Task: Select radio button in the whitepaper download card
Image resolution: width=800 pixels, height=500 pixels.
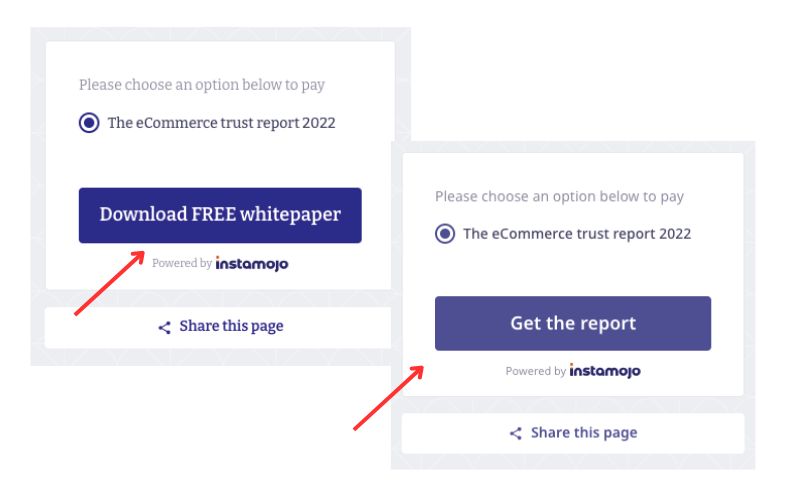Action: tap(89, 123)
